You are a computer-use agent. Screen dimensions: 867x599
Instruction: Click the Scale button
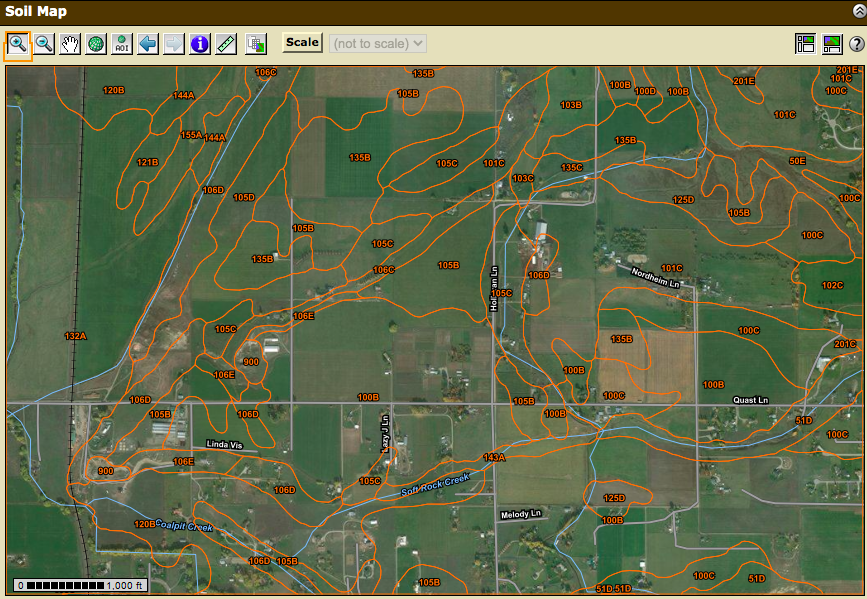point(302,43)
